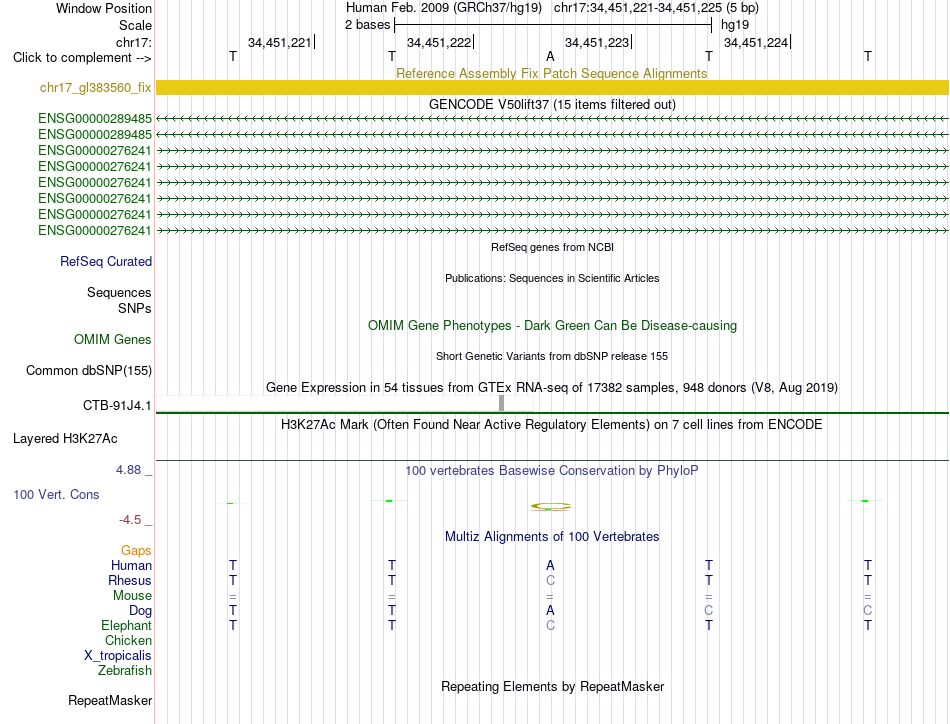Open Reference Assembly Fix Patch Sequence Alignments title
950x724 pixels.
[551, 73]
